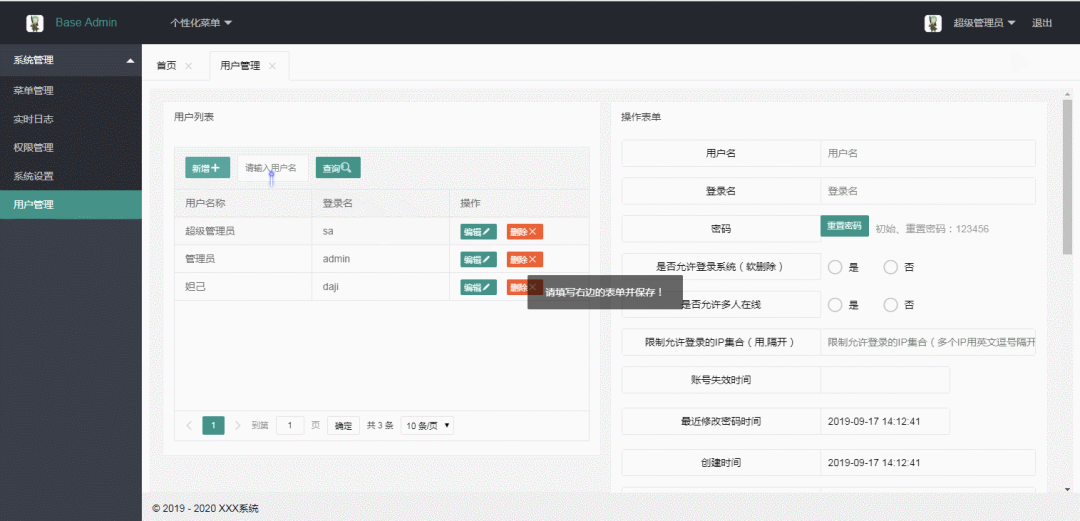
Task: Select 否 for 是否允许多人在线
Action: pyautogui.click(x=891, y=305)
